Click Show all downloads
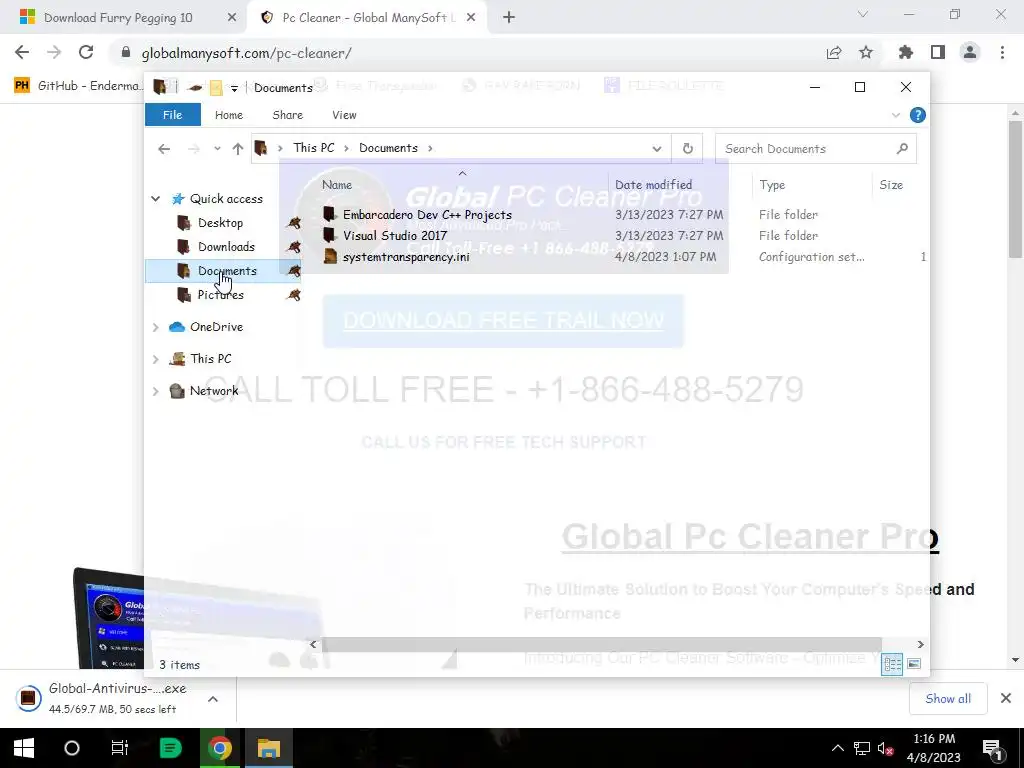The image size is (1024, 768). click(948, 699)
